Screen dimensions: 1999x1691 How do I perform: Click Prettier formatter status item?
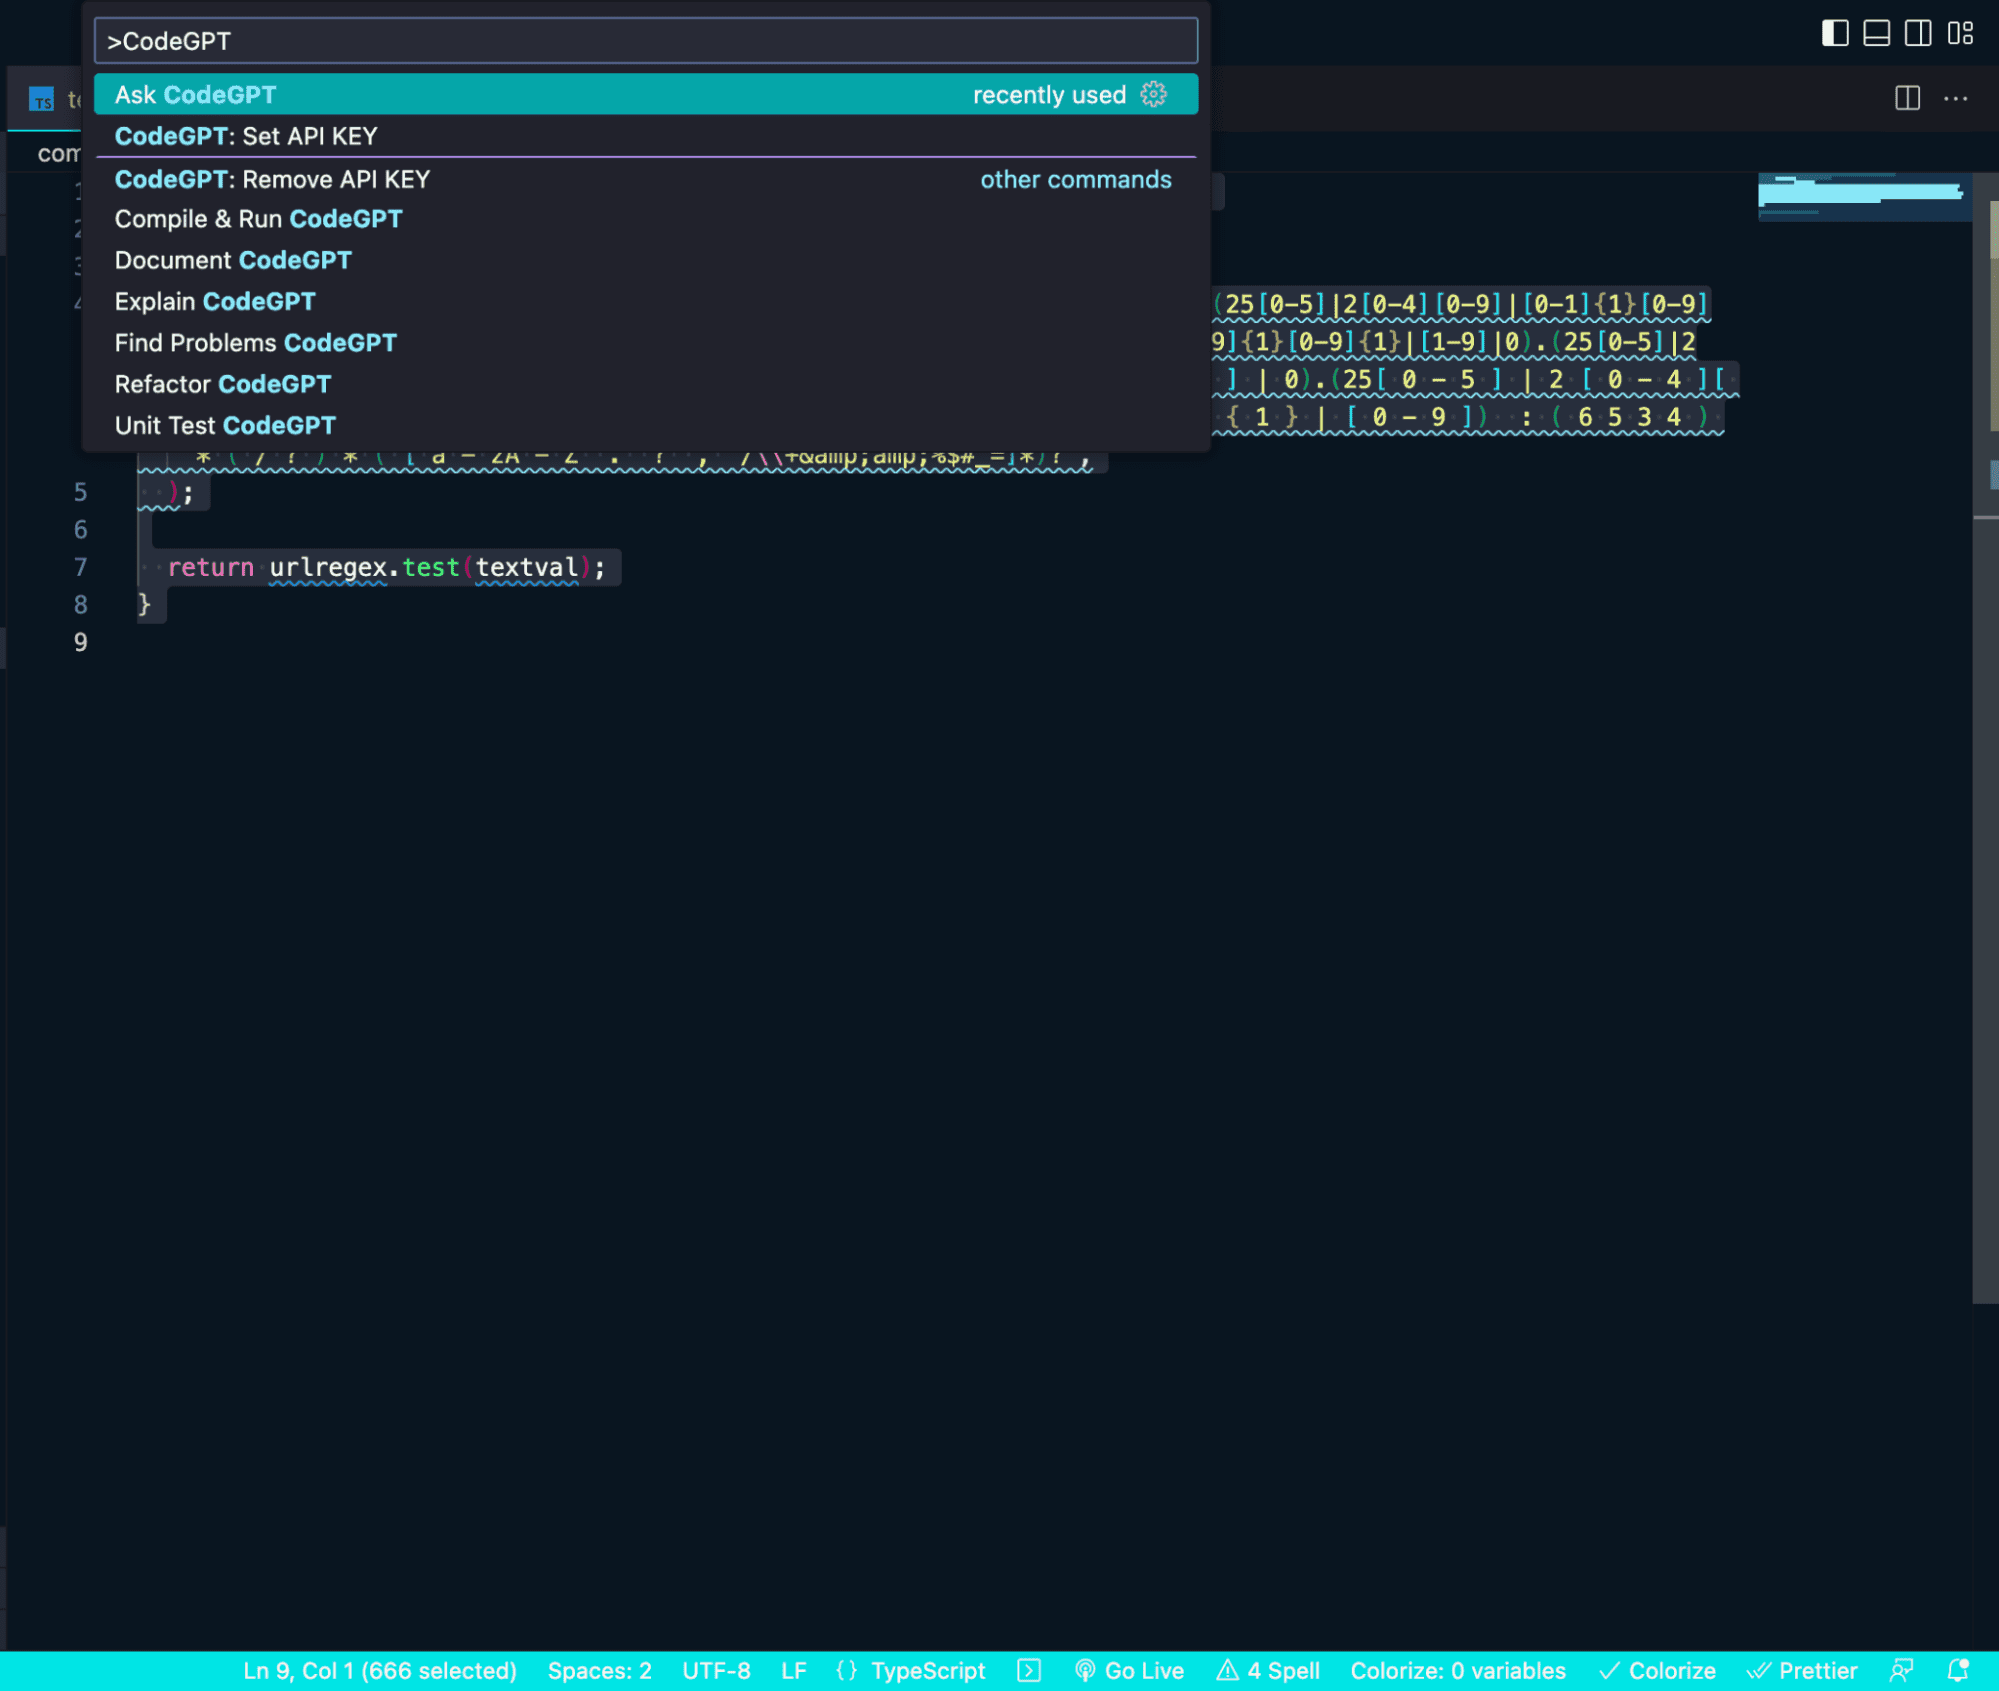[x=1802, y=1671]
